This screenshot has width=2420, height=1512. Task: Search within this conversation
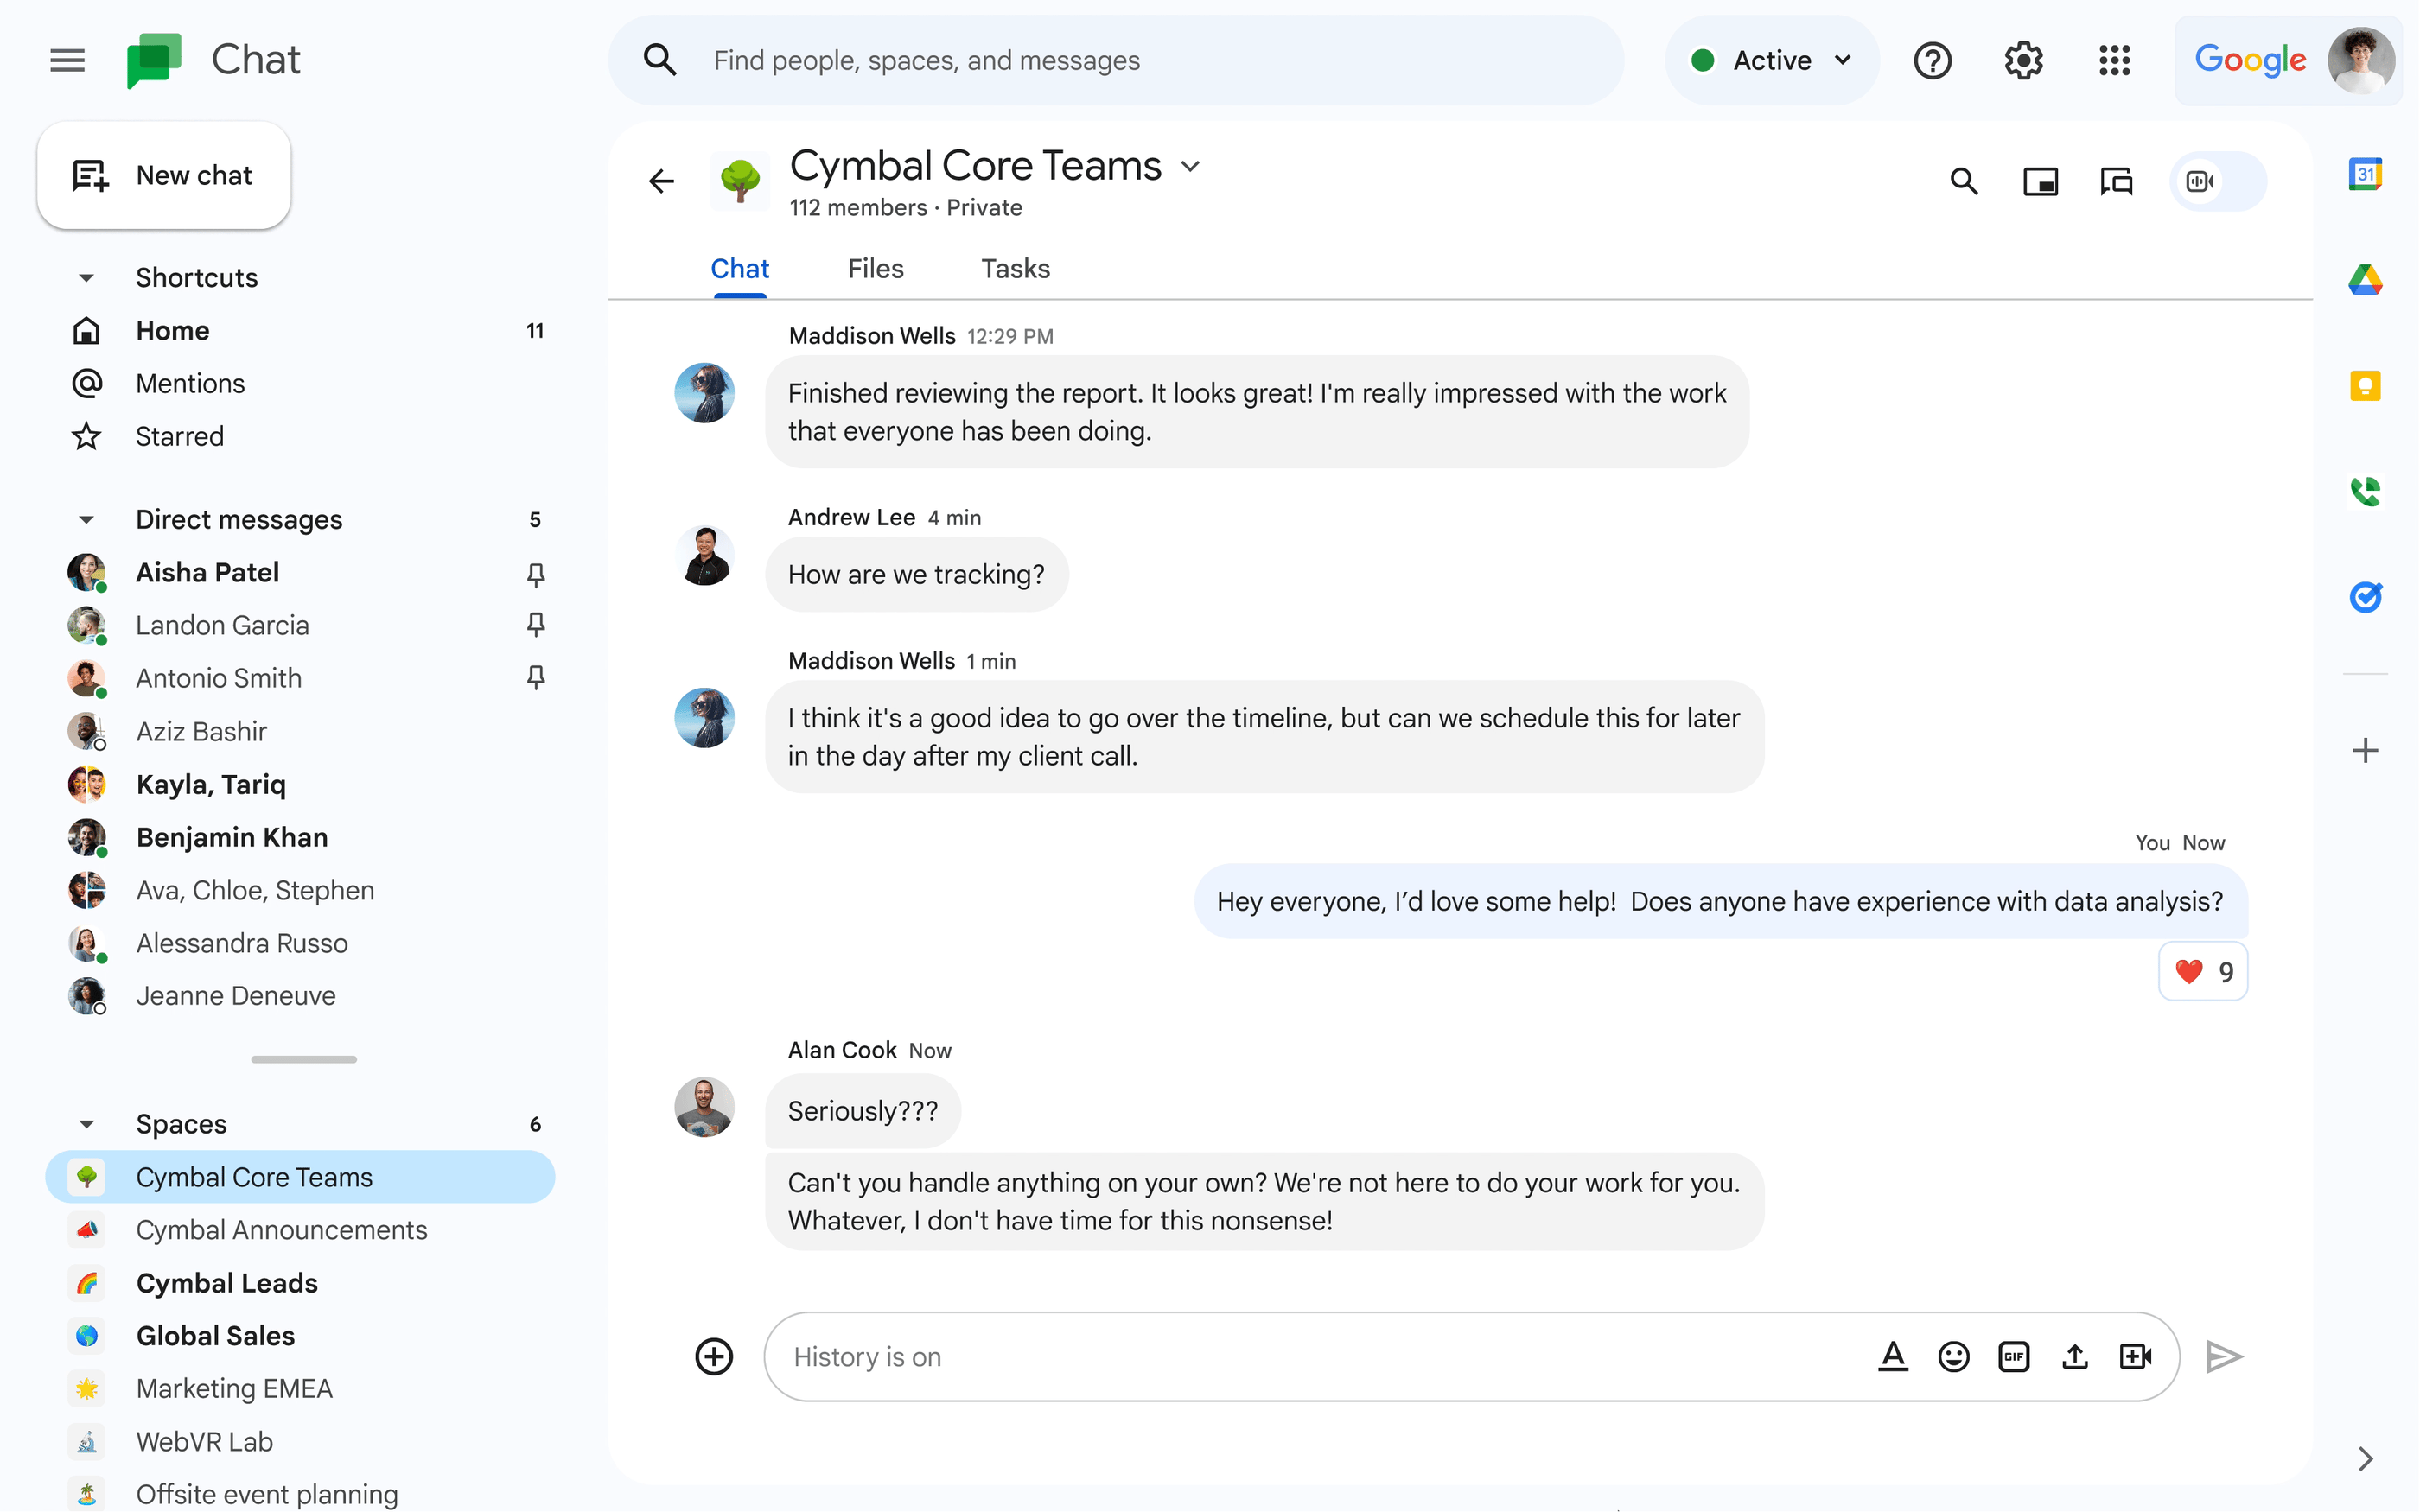[1963, 181]
